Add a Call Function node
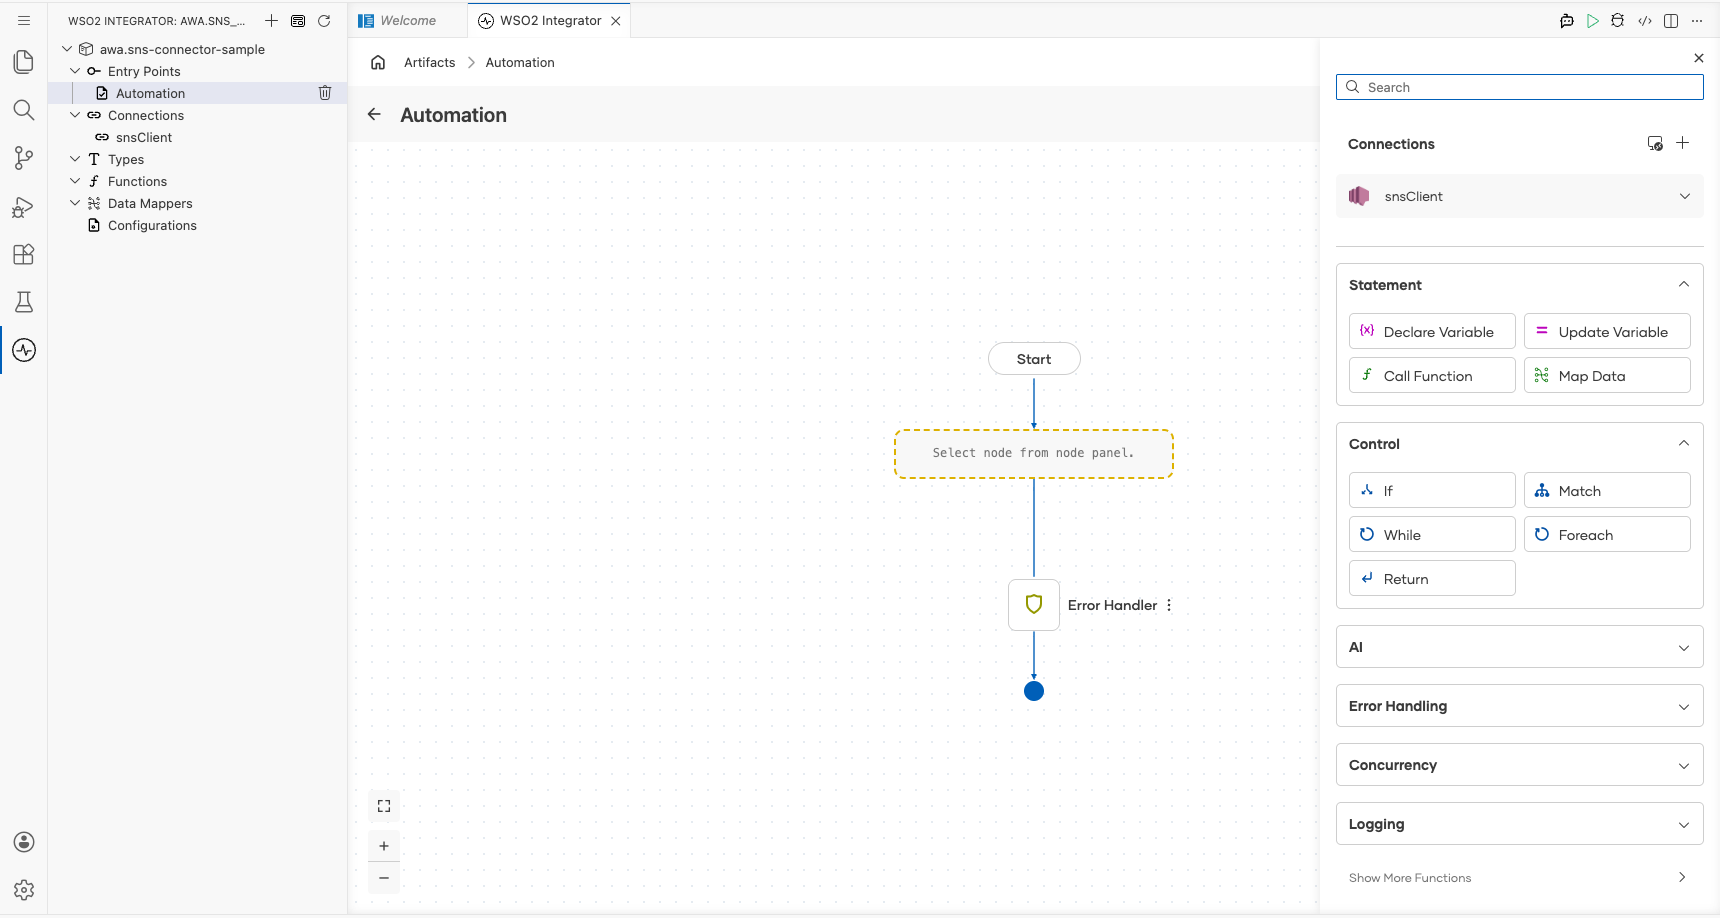The image size is (1720, 918). click(x=1432, y=376)
